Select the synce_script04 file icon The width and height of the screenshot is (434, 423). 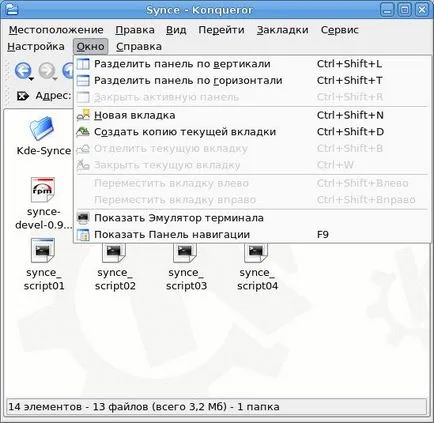[256, 253]
